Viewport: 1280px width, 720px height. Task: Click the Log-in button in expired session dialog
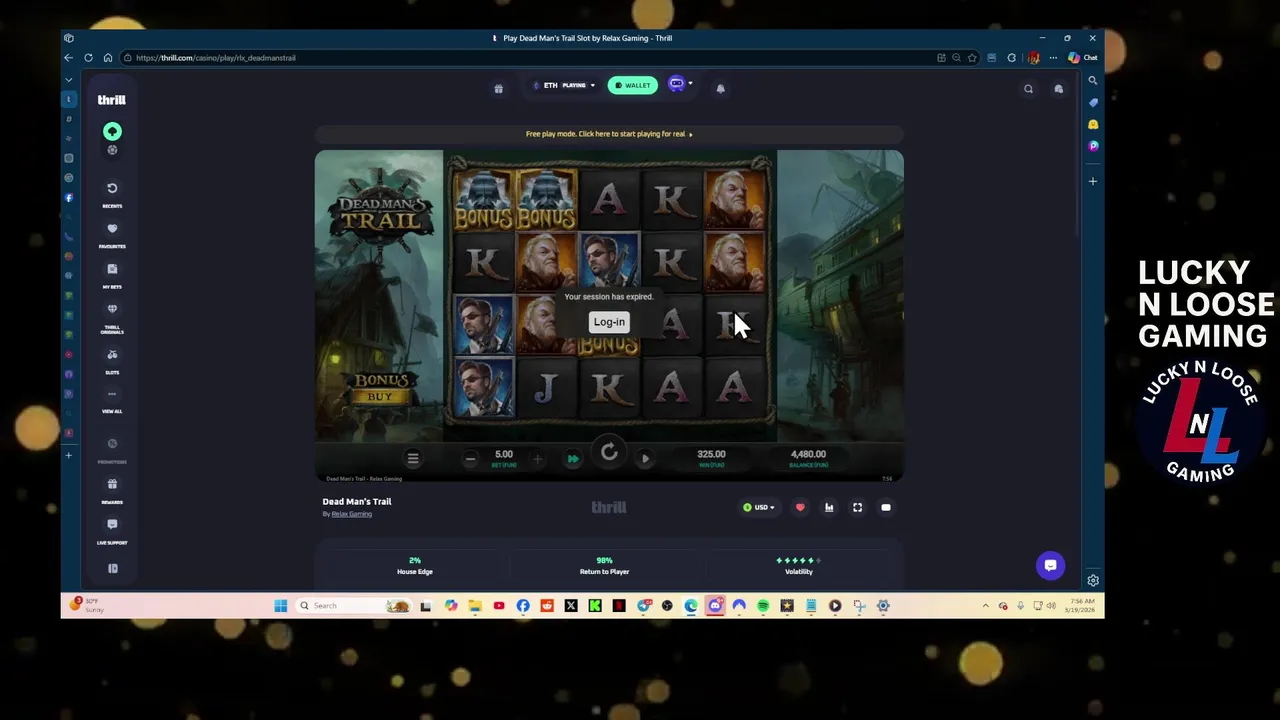click(609, 322)
